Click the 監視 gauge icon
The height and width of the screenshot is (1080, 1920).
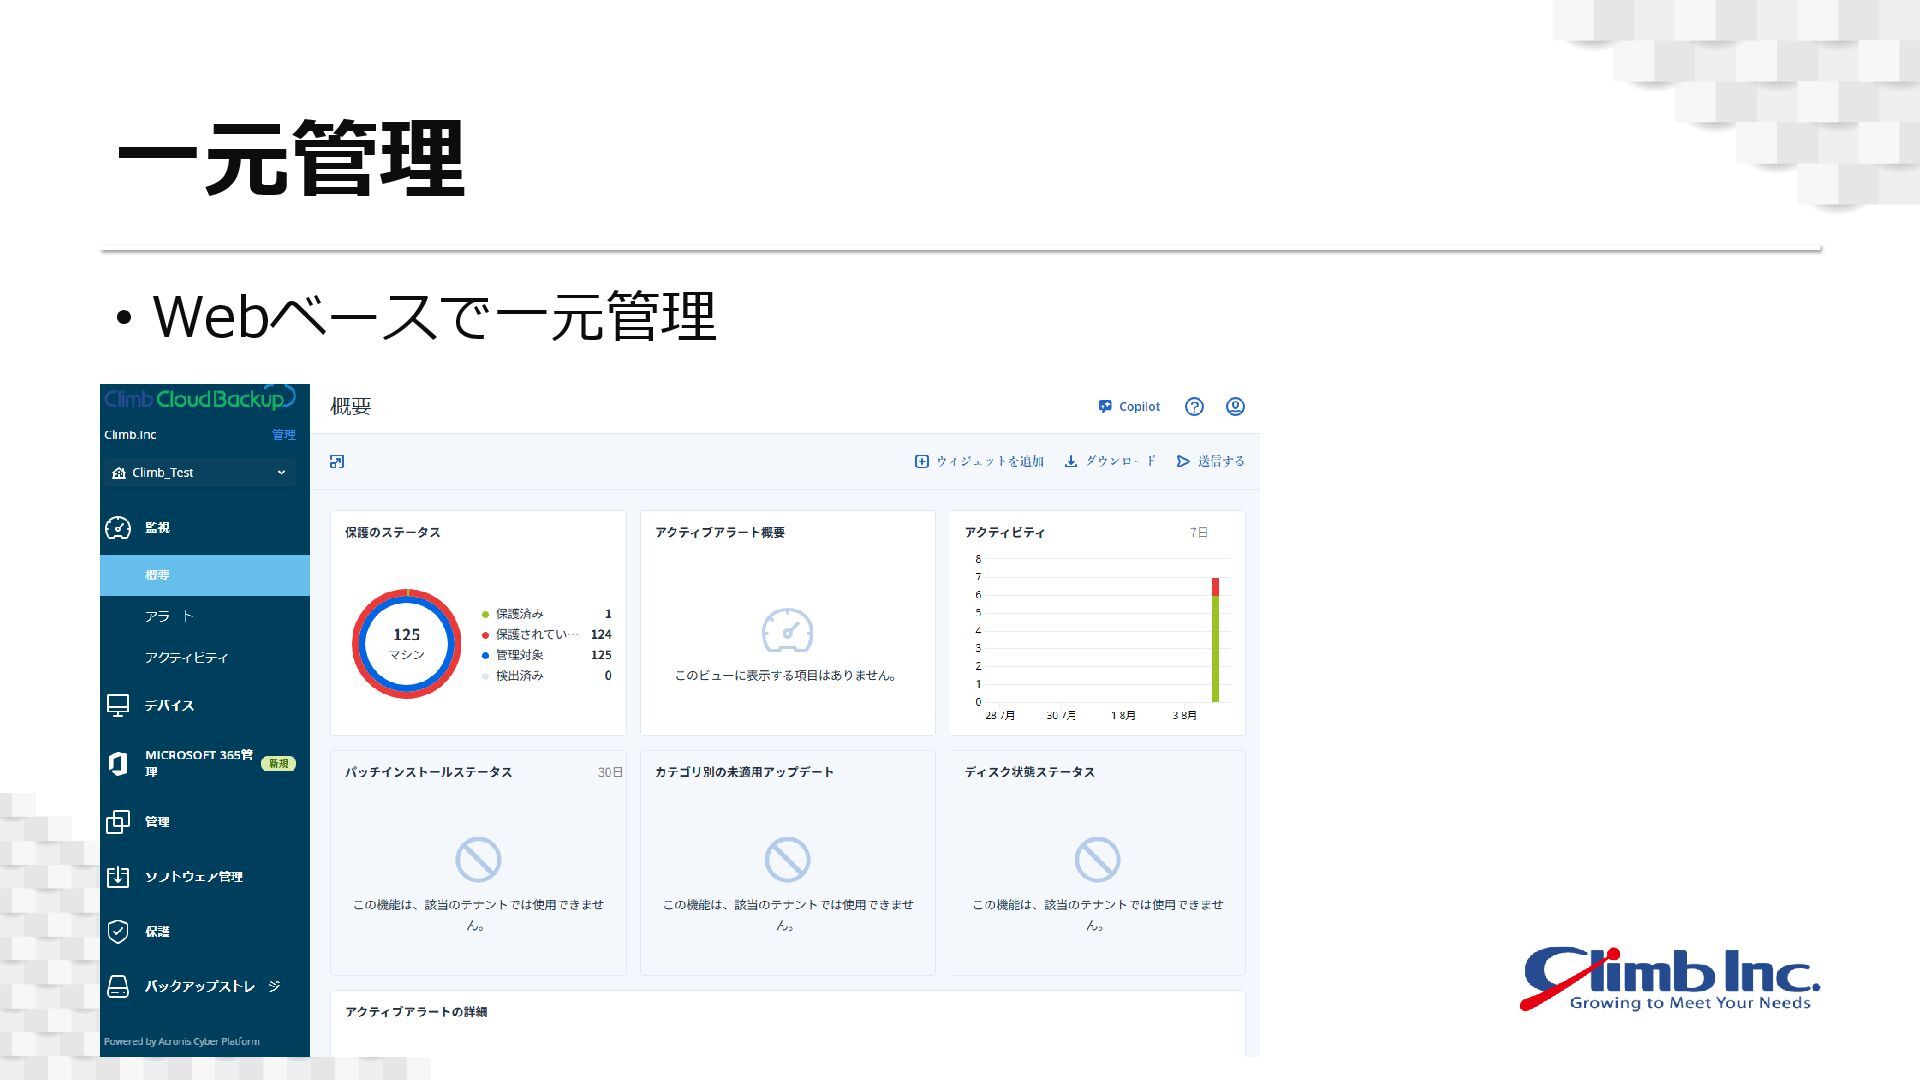(x=118, y=528)
